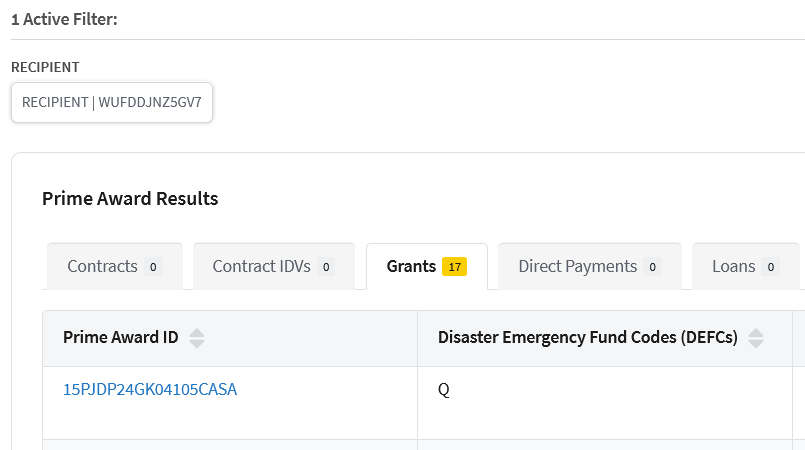This screenshot has width=805, height=450.
Task: Click the Loans tab count badge
Action: [770, 267]
